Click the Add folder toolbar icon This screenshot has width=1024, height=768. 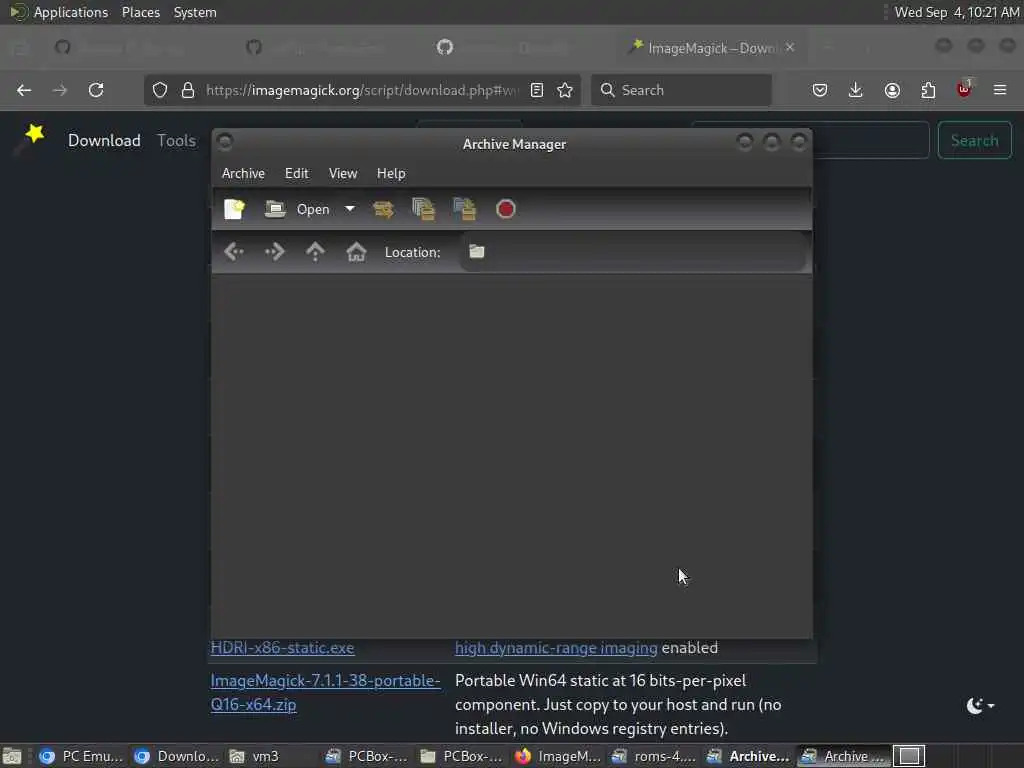tap(464, 209)
